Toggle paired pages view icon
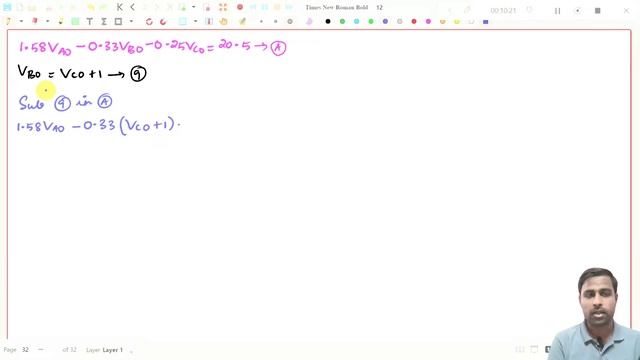The image size is (640, 360). pyautogui.click(x=520, y=349)
